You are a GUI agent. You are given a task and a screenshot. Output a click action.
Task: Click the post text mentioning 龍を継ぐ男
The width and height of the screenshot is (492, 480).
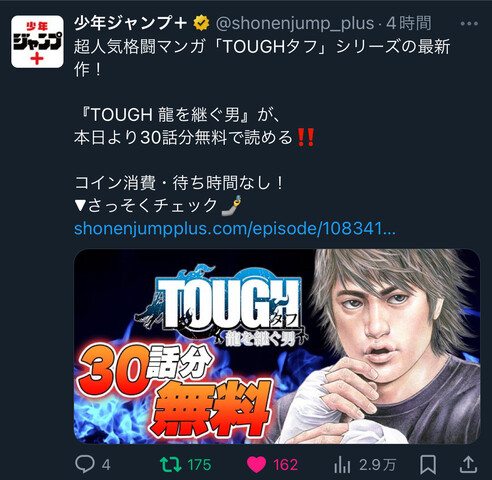(178, 115)
